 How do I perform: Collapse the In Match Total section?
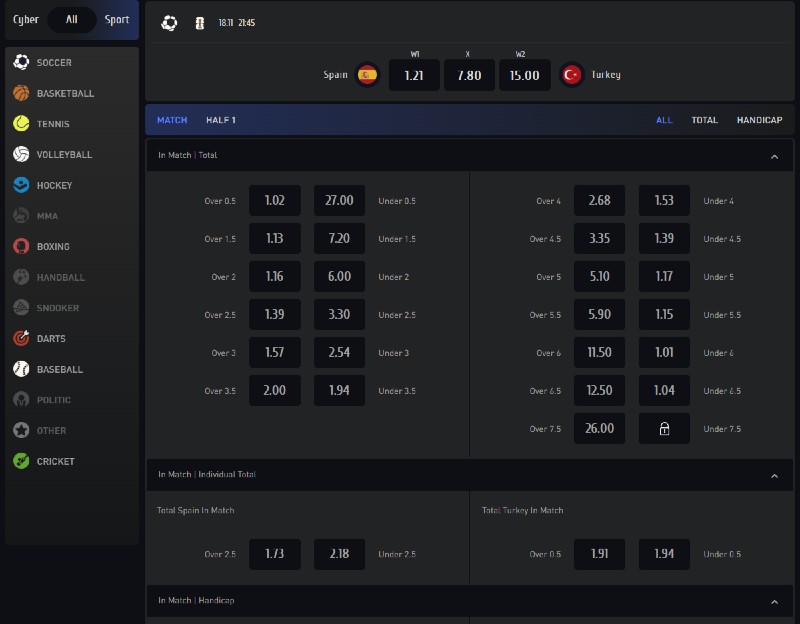coord(773,155)
